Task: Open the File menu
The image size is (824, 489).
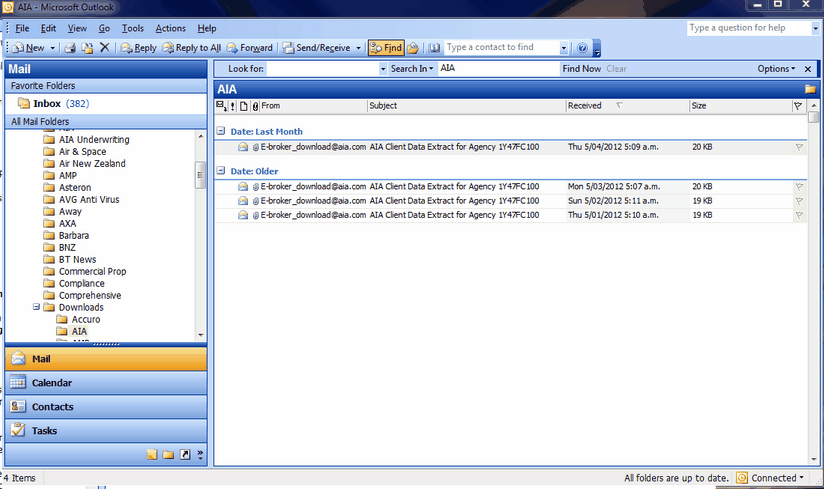Action: coord(22,28)
